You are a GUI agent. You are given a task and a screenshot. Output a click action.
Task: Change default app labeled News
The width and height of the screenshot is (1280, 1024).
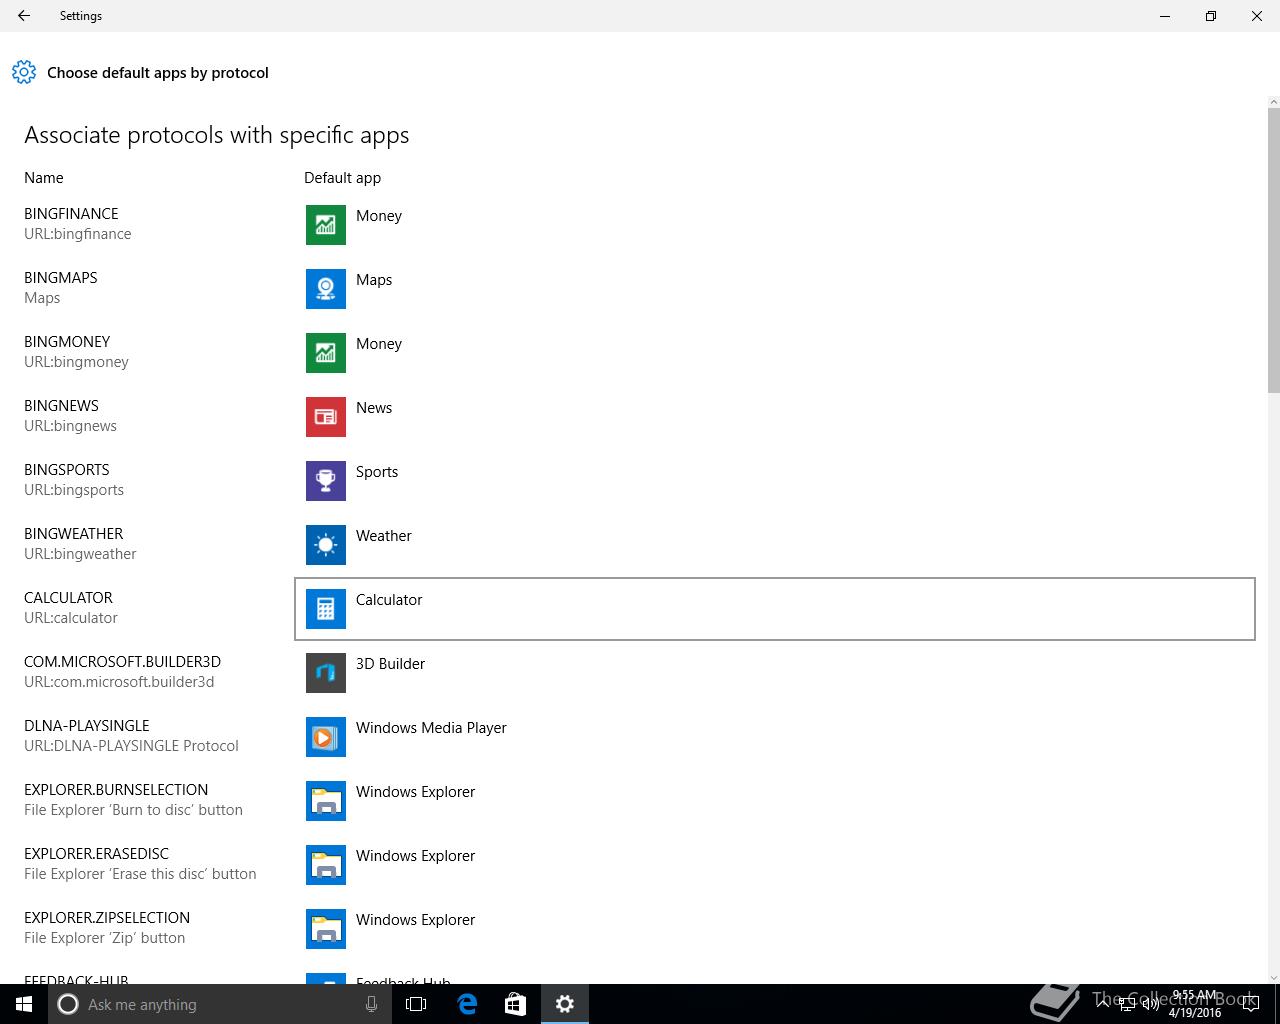[775, 417]
